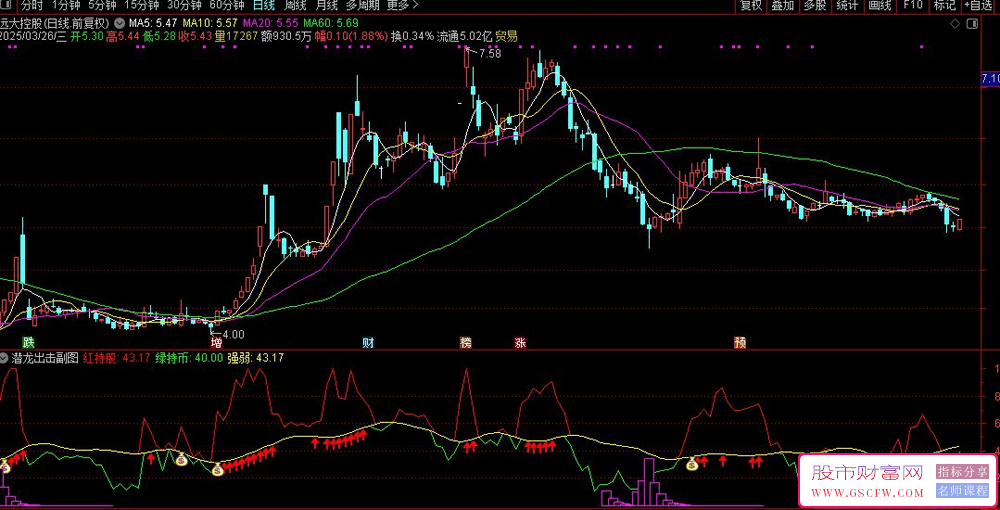1000x510 pixels.
Task: Click the 流通5.02亿 float value
Action: coord(464,36)
